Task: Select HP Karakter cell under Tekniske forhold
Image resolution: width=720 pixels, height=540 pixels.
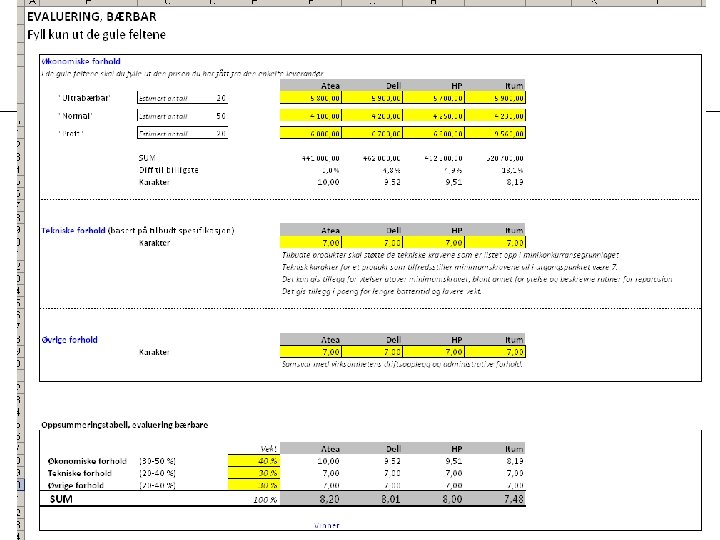Action: (433, 242)
